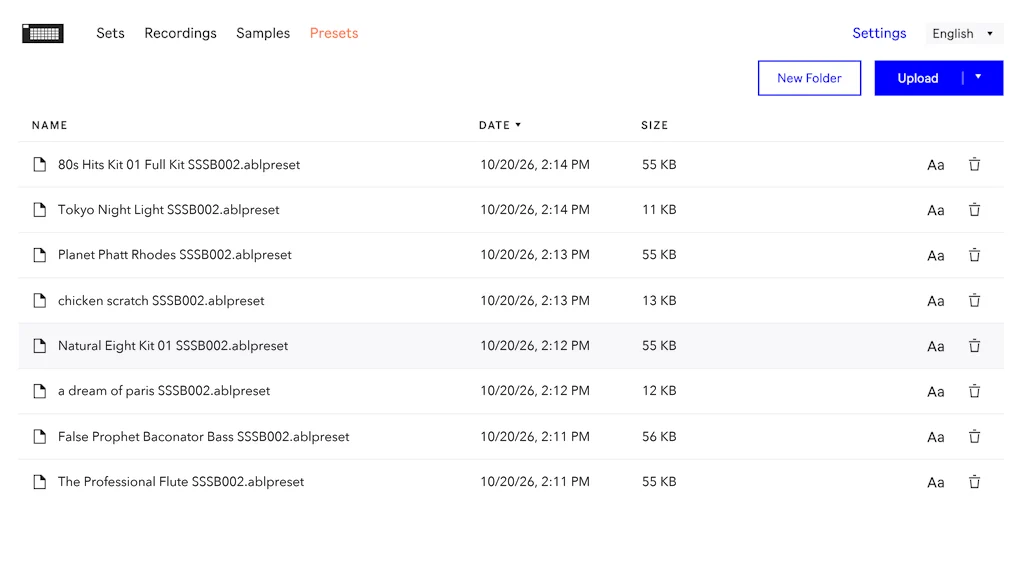
Task: Select the Presets tab
Action: tap(334, 33)
